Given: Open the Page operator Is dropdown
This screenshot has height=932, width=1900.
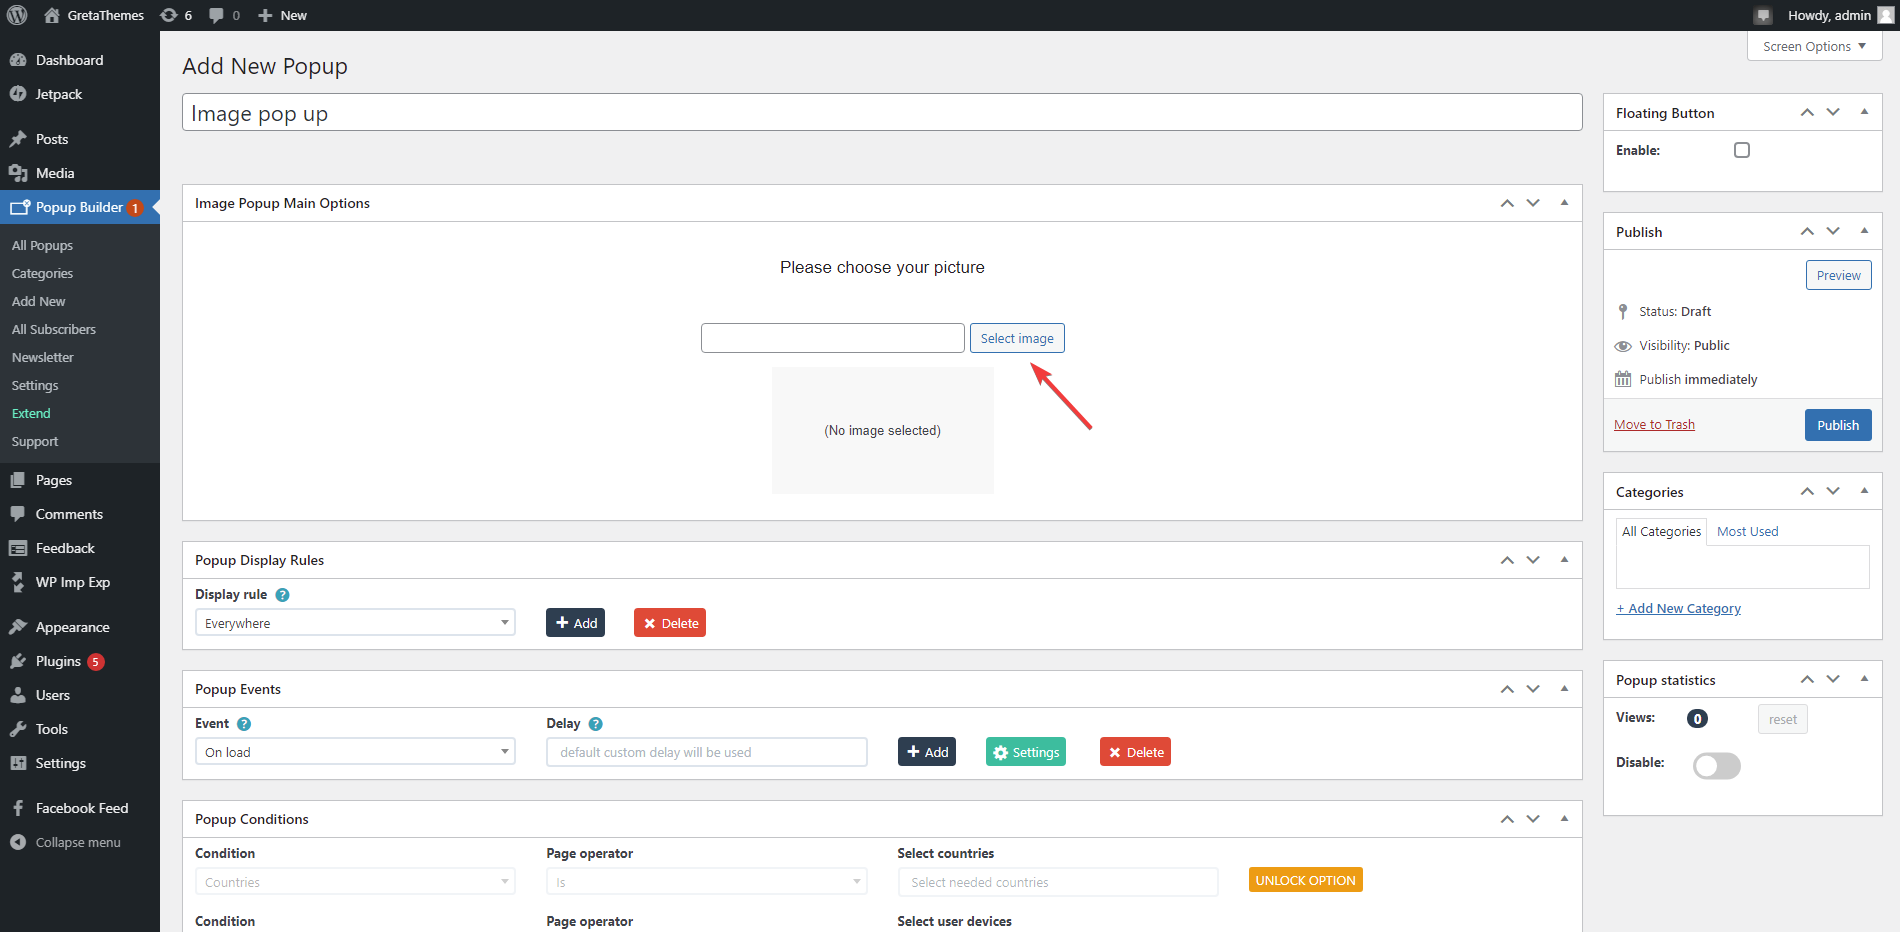Looking at the screenshot, I should point(706,882).
